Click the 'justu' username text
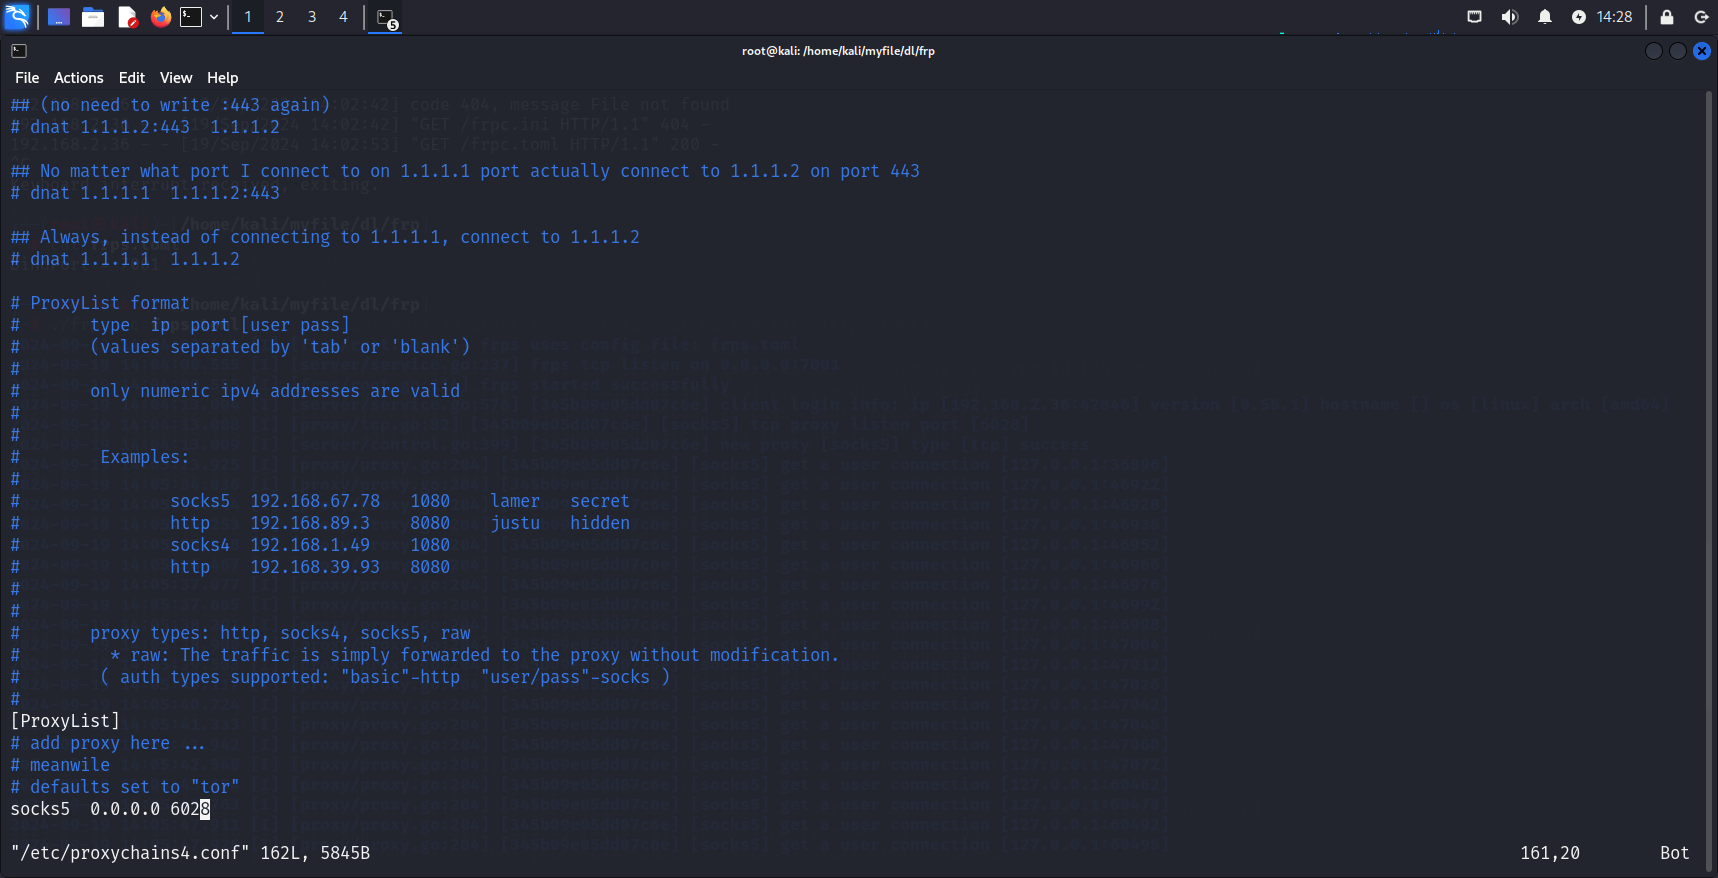This screenshot has width=1718, height=878. (515, 523)
